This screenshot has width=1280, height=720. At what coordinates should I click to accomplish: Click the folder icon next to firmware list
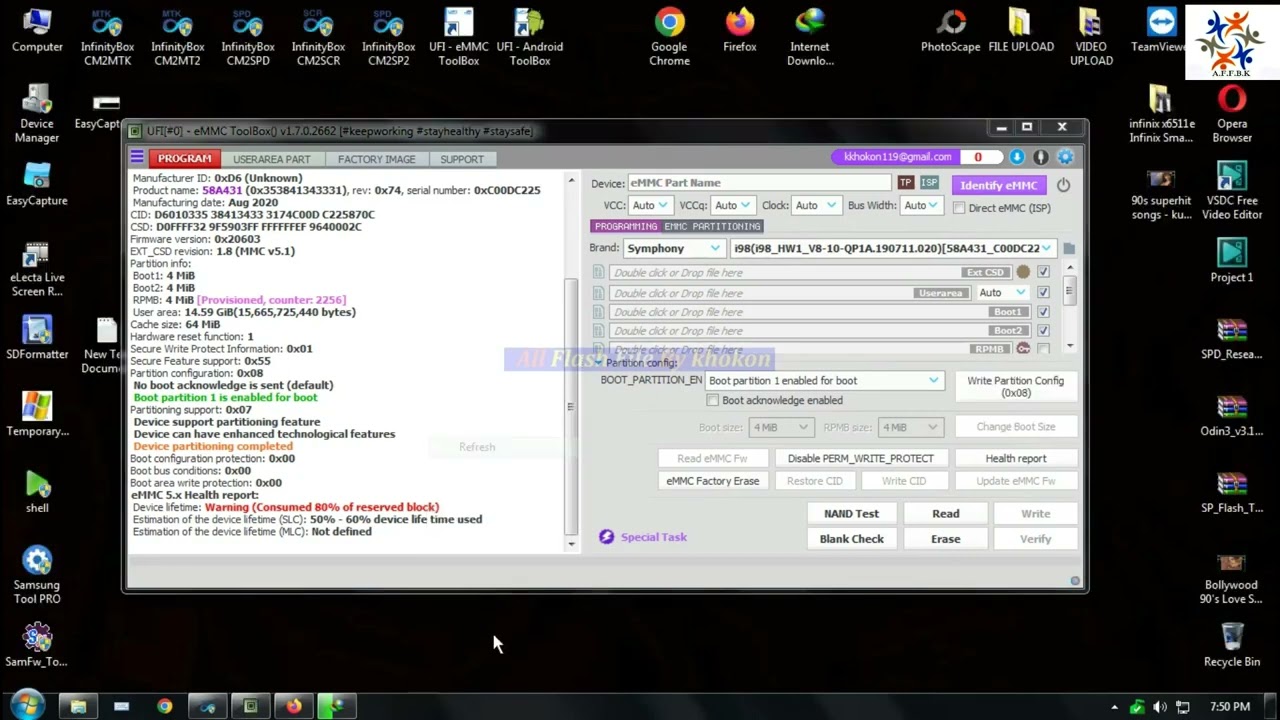coord(1069,248)
